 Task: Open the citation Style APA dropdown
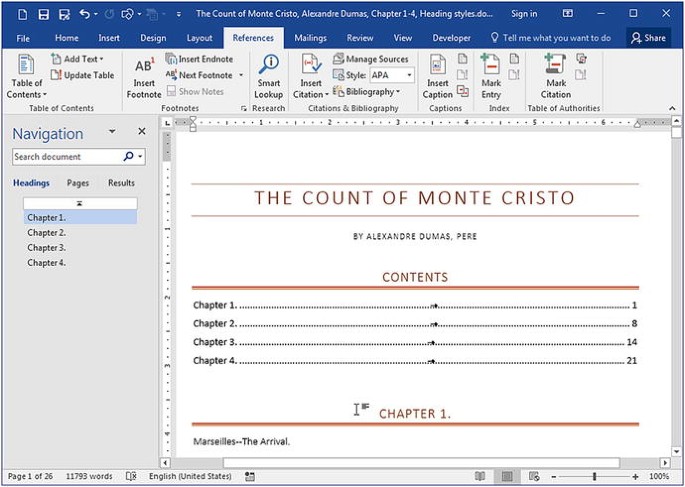(409, 75)
